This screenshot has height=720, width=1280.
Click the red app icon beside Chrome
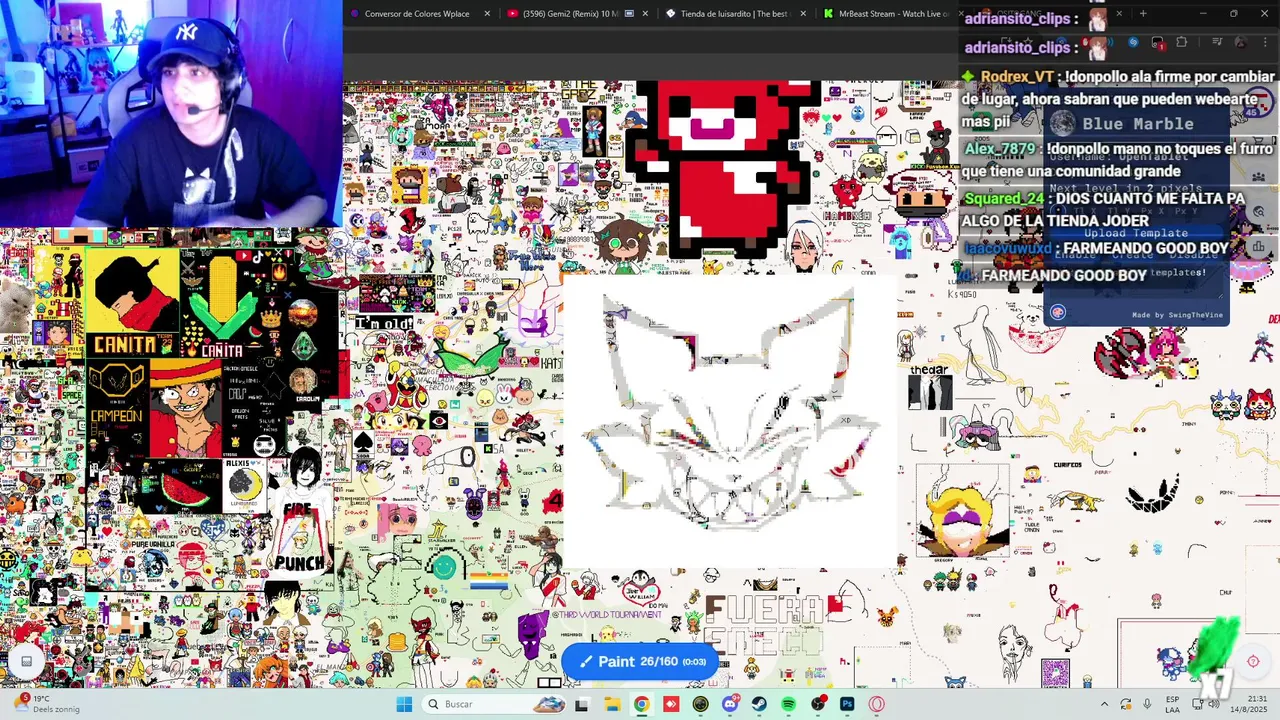click(671, 704)
